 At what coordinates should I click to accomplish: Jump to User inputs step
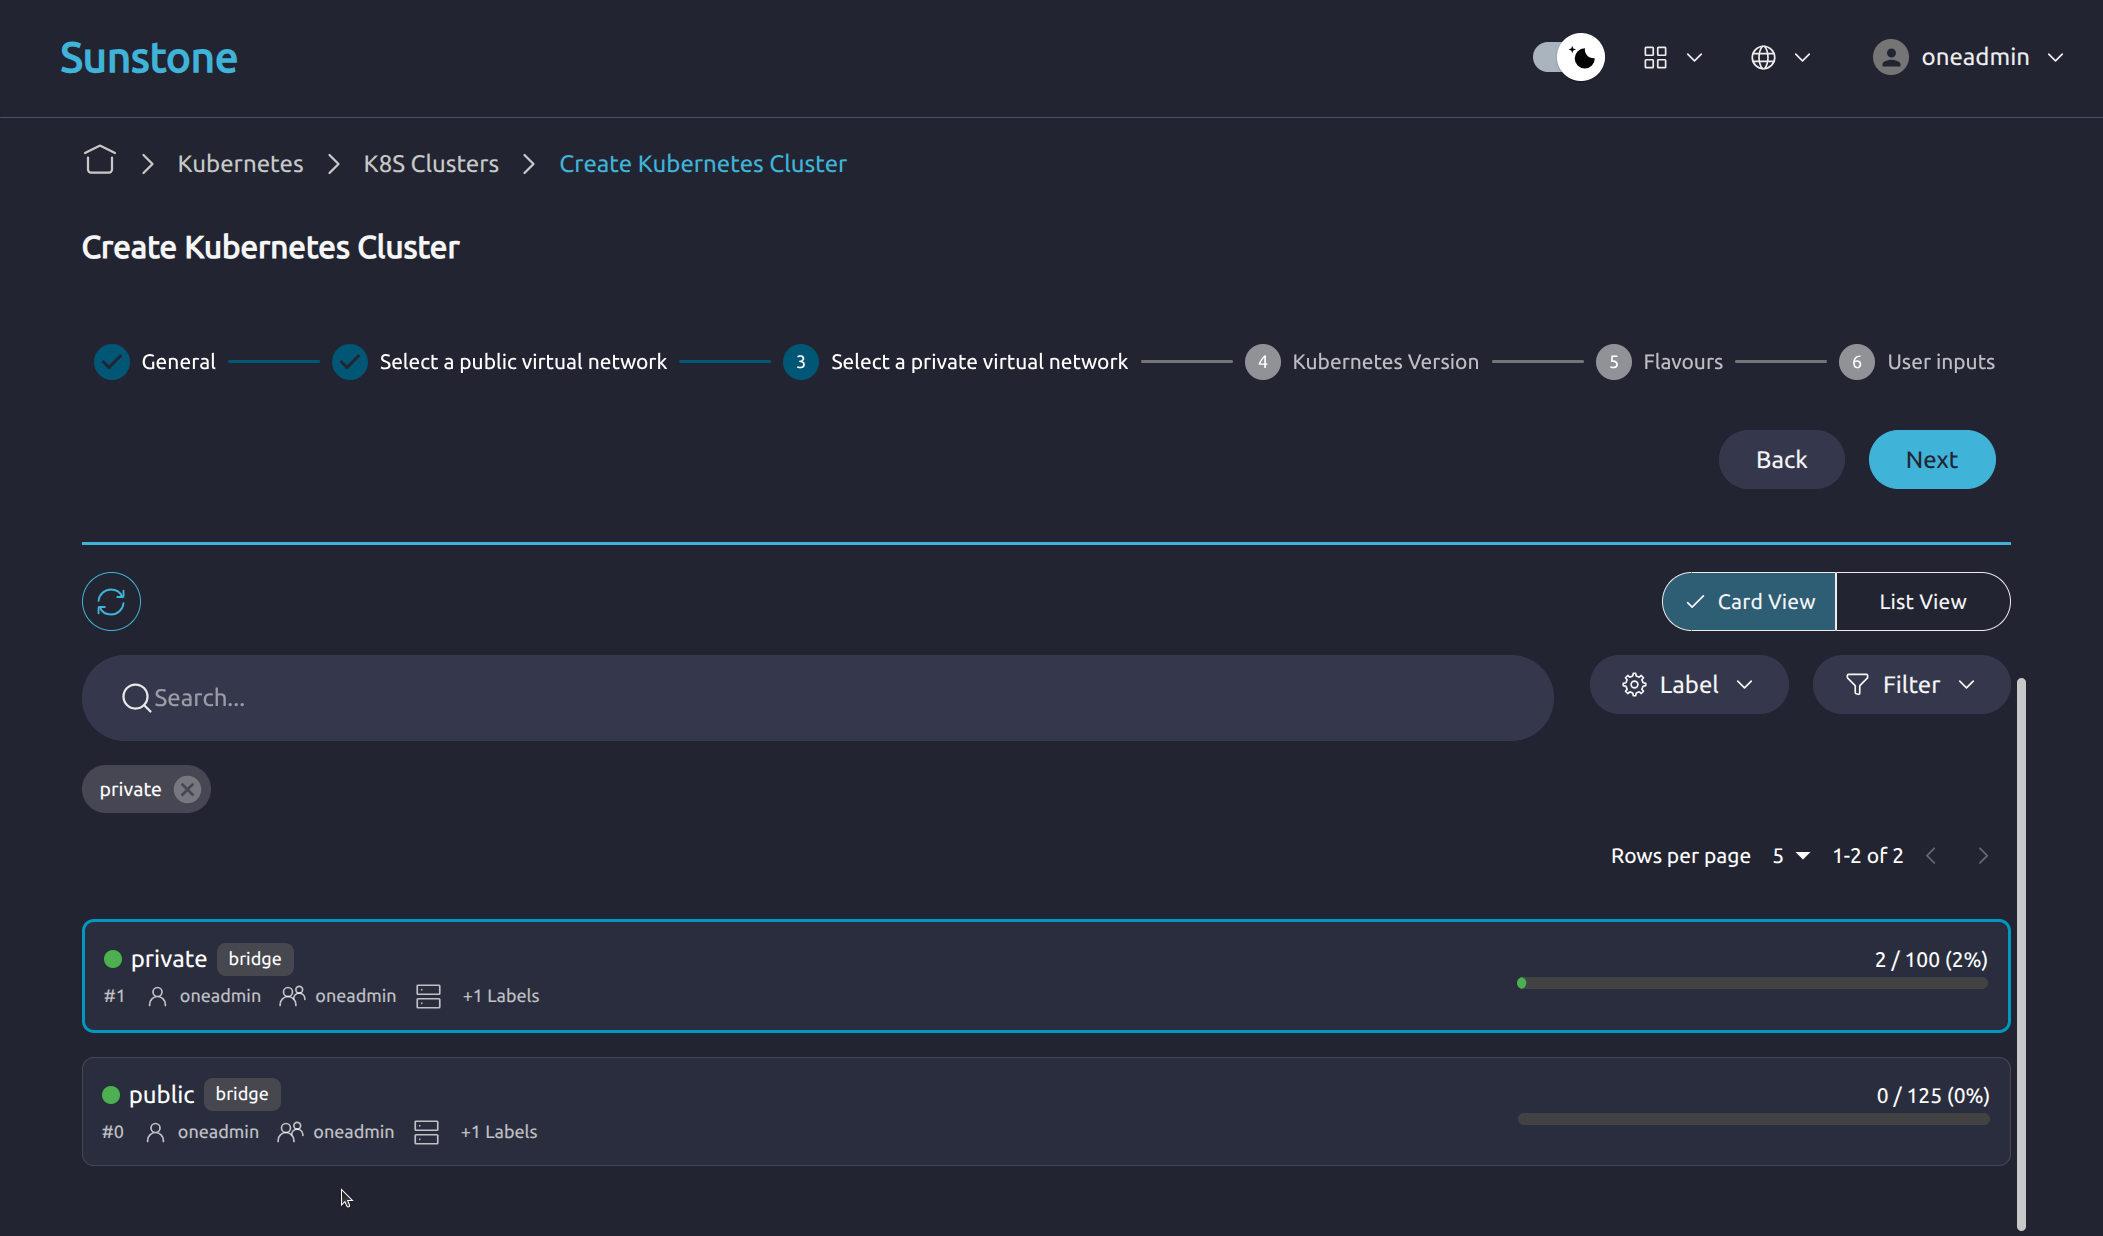pos(1917,361)
